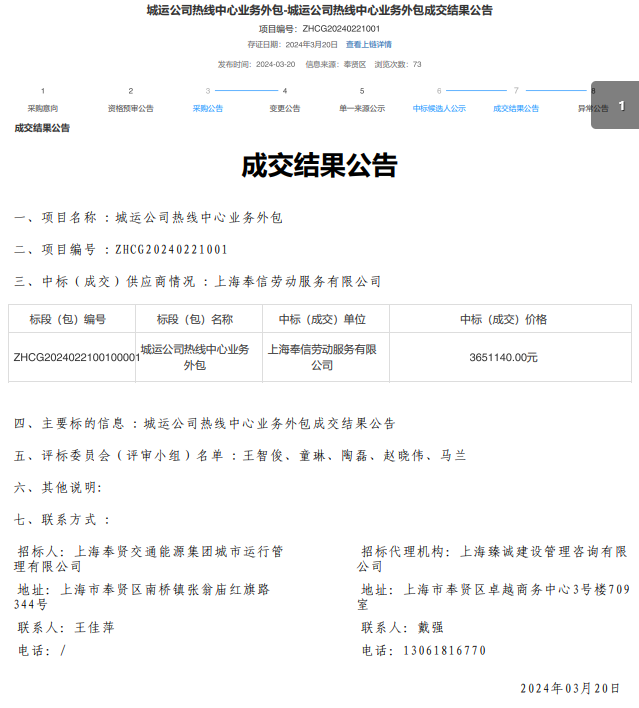View the 中标候选人公示 step
Viewport: 639px width, 708px height.
[439, 108]
